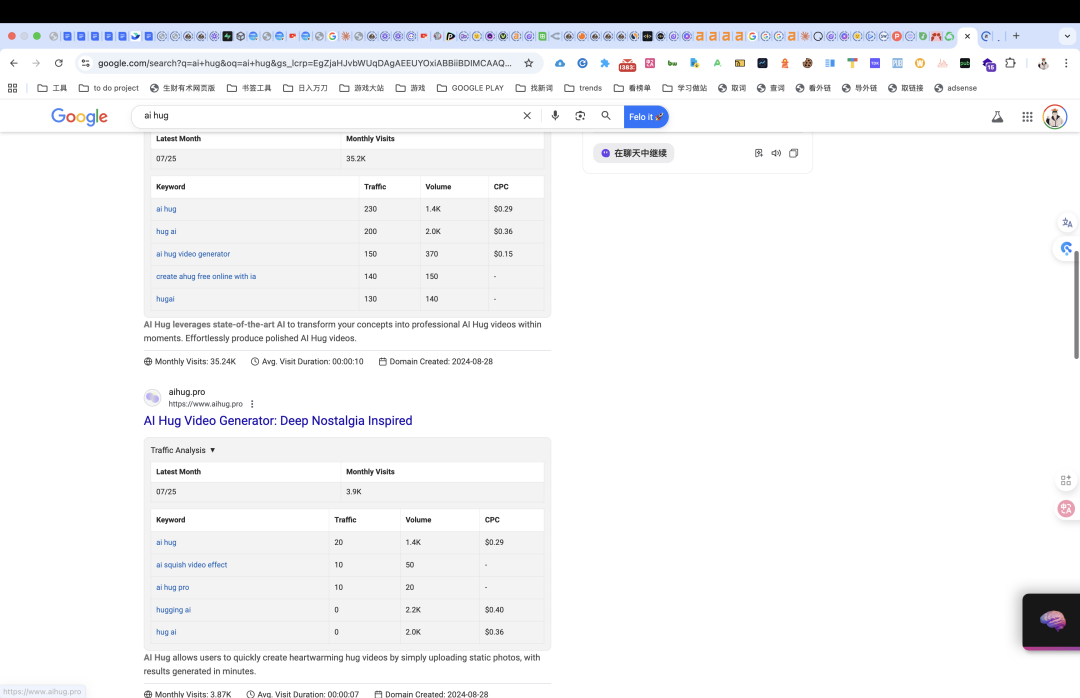This screenshot has width=1080, height=698.
Task: Bookmark this page with the star icon
Action: coord(528,63)
